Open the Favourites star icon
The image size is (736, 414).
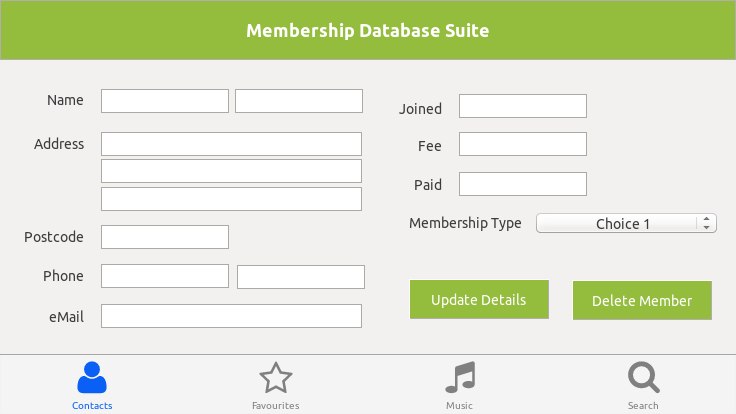275,377
